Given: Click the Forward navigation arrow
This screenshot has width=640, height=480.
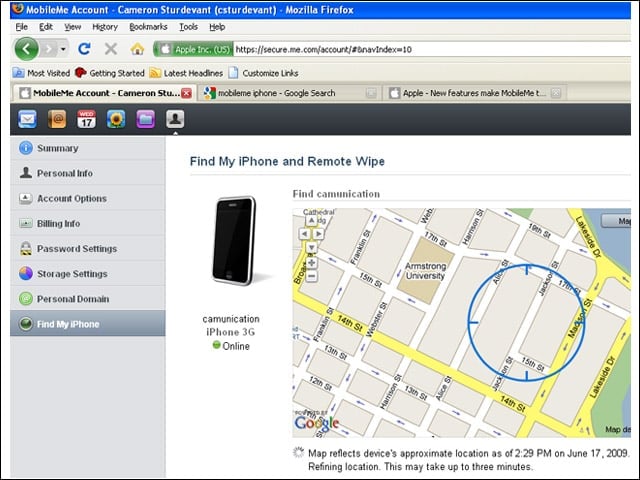Looking at the screenshot, I should point(49,49).
